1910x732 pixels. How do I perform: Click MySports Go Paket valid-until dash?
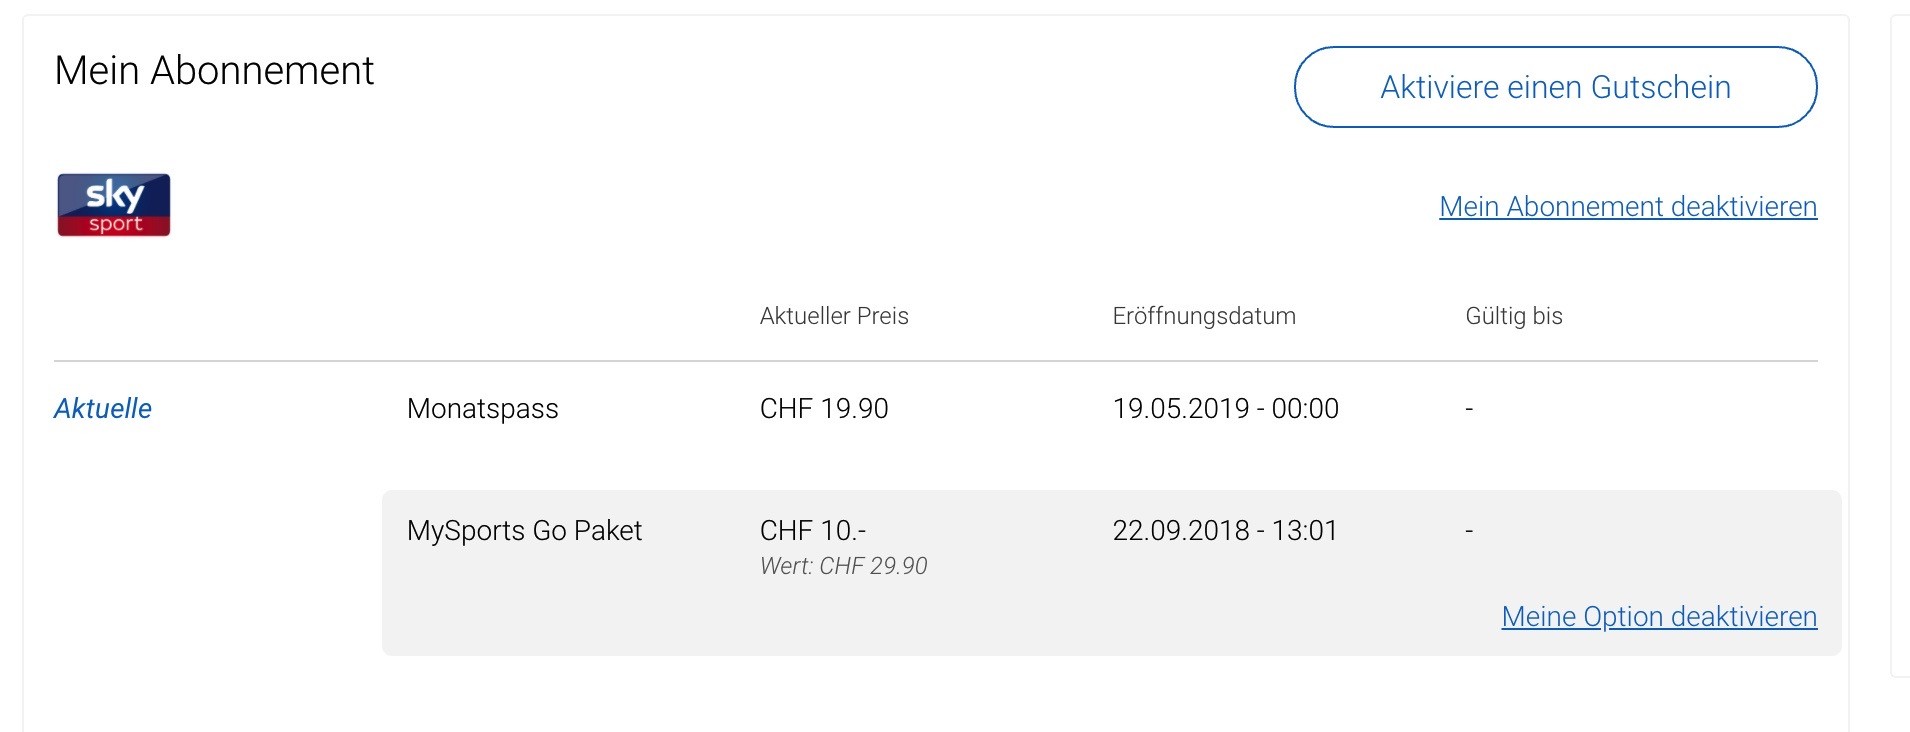1468,530
